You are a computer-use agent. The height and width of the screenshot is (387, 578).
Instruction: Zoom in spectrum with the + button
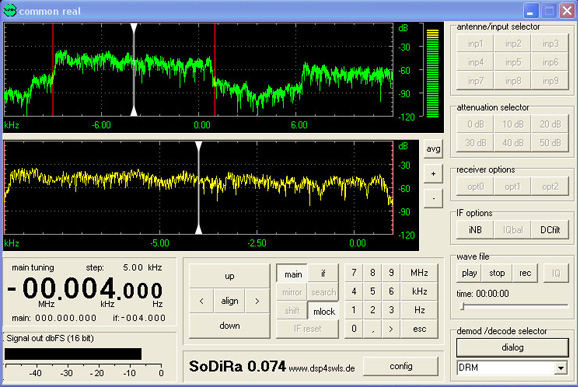433,174
